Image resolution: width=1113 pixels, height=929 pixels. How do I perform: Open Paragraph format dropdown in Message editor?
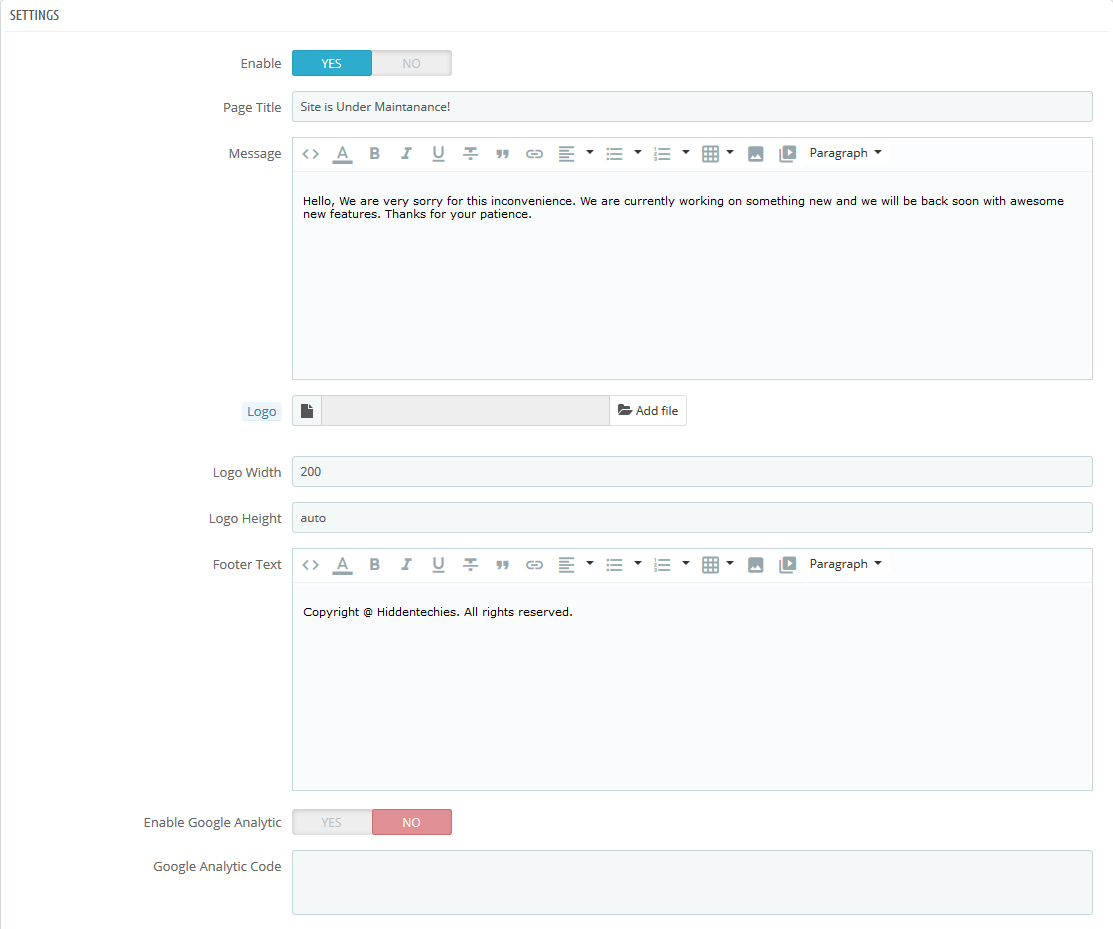coord(845,154)
